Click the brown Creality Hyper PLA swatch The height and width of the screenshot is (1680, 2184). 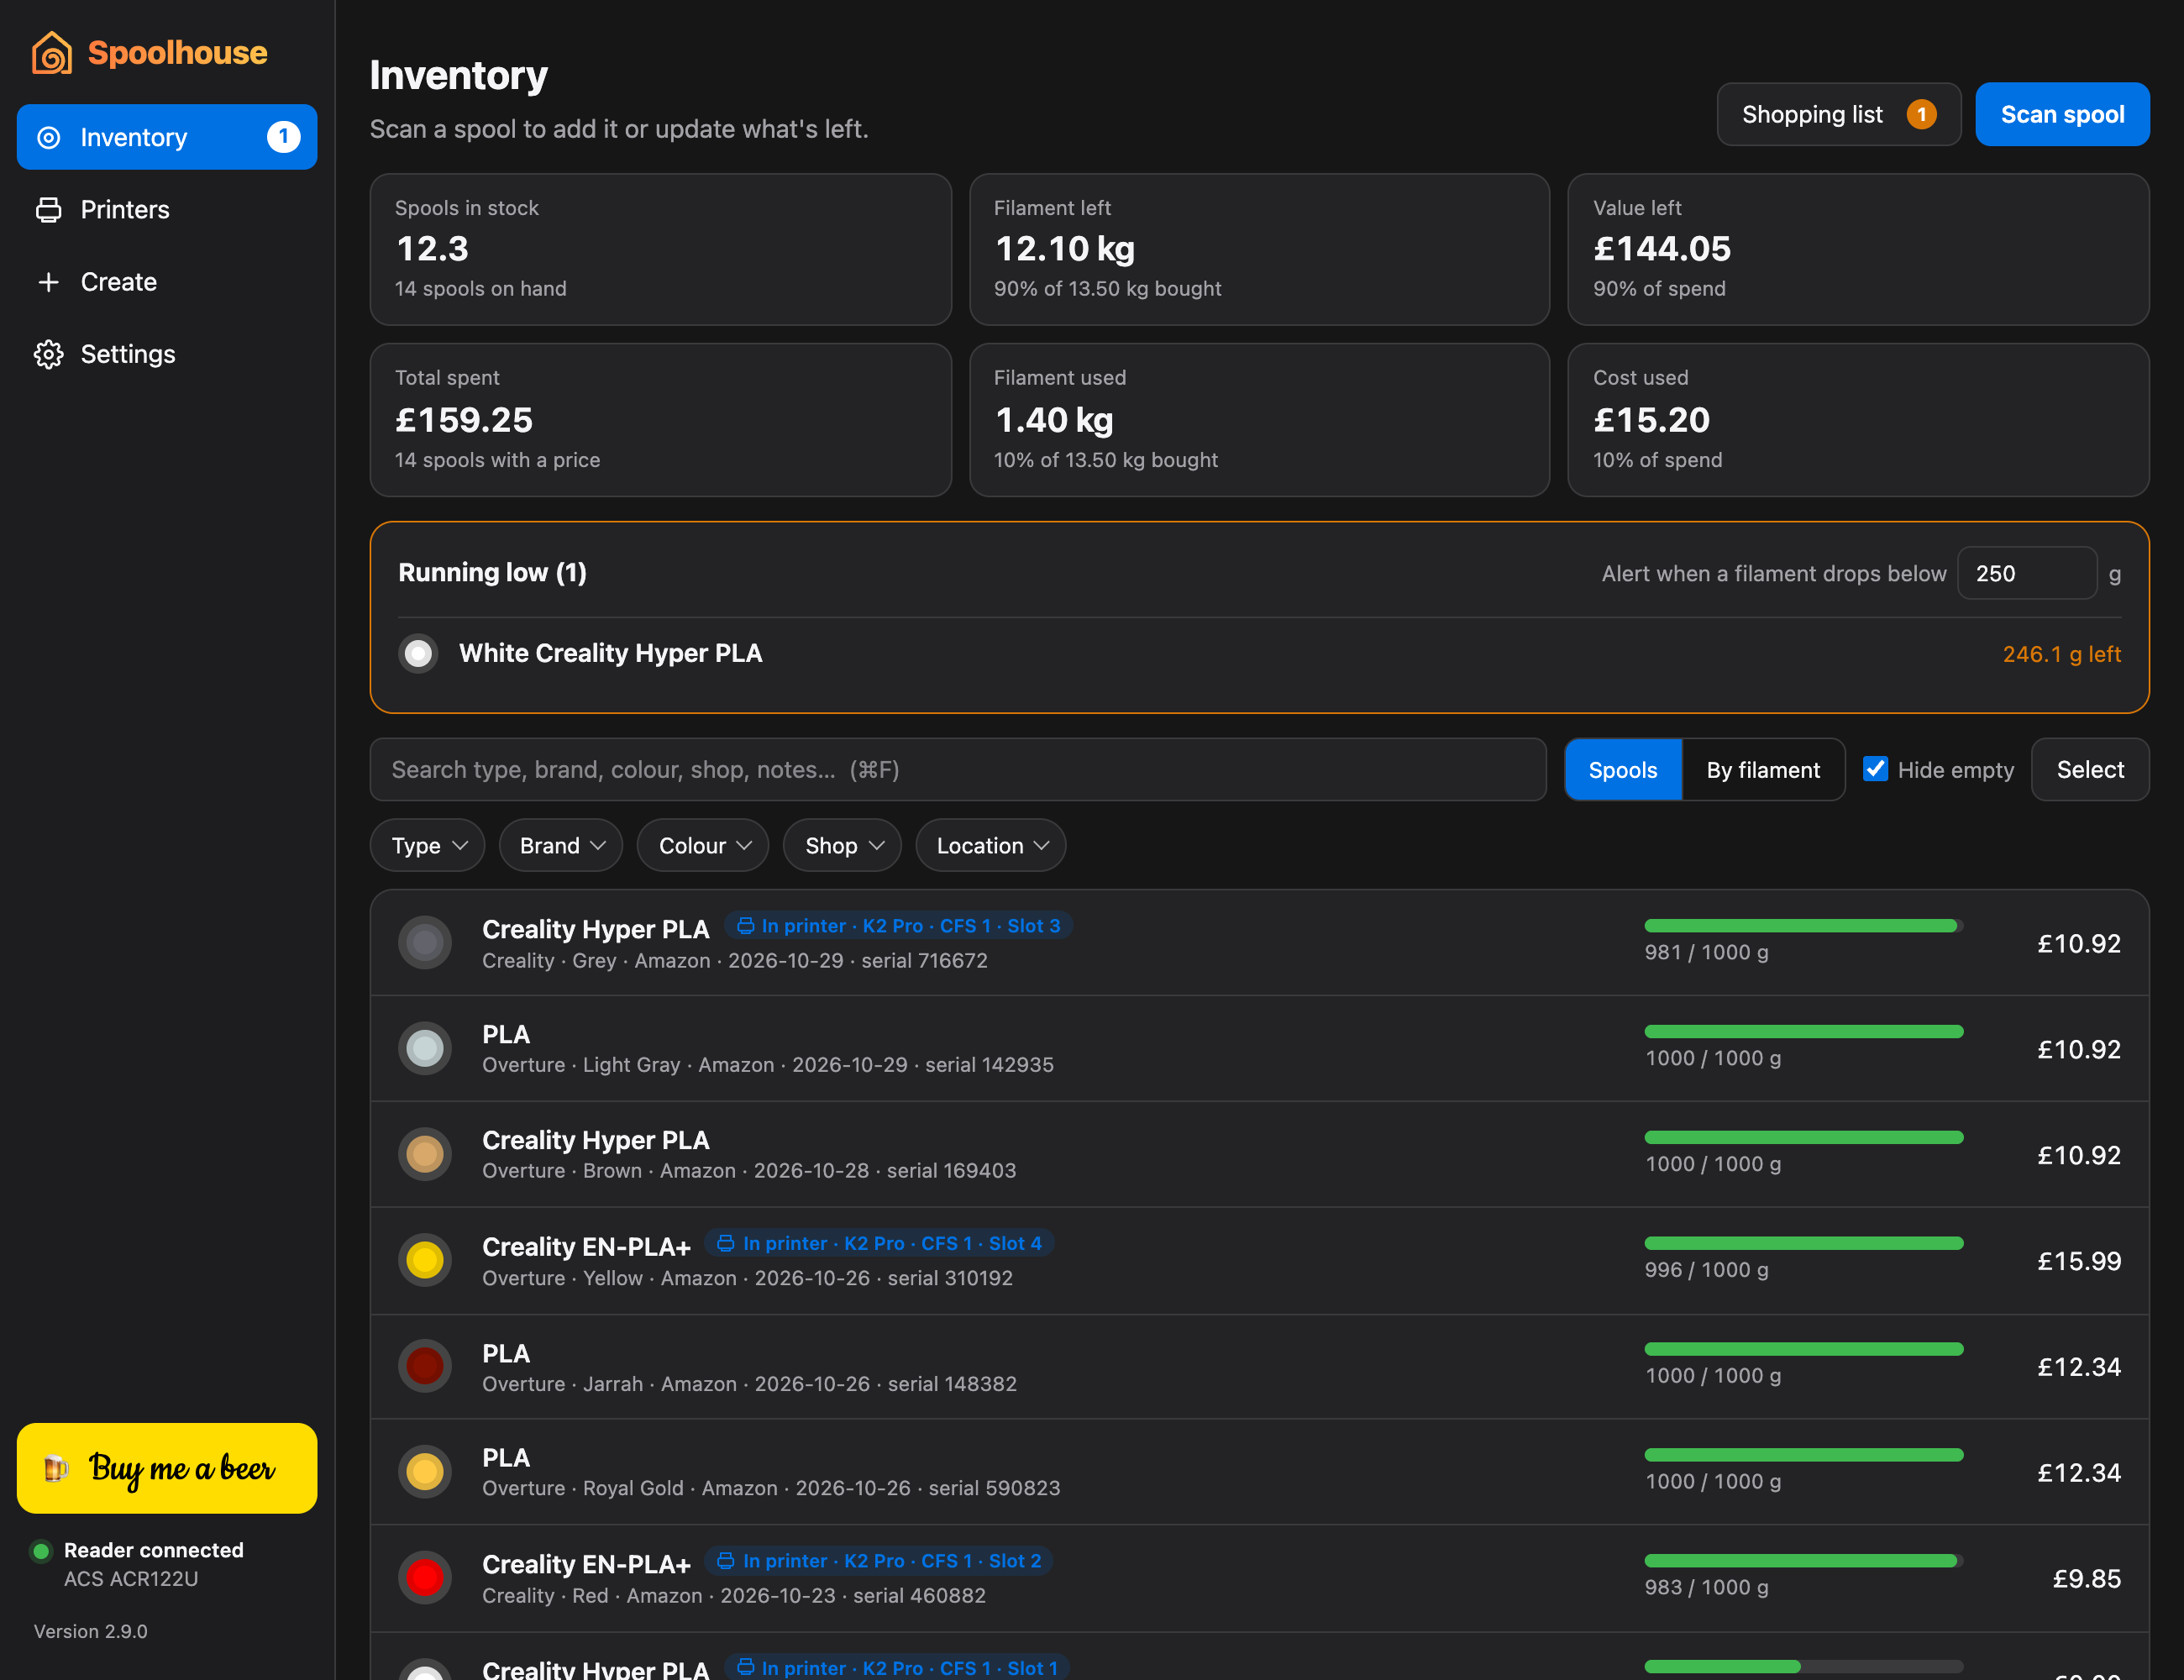(425, 1154)
